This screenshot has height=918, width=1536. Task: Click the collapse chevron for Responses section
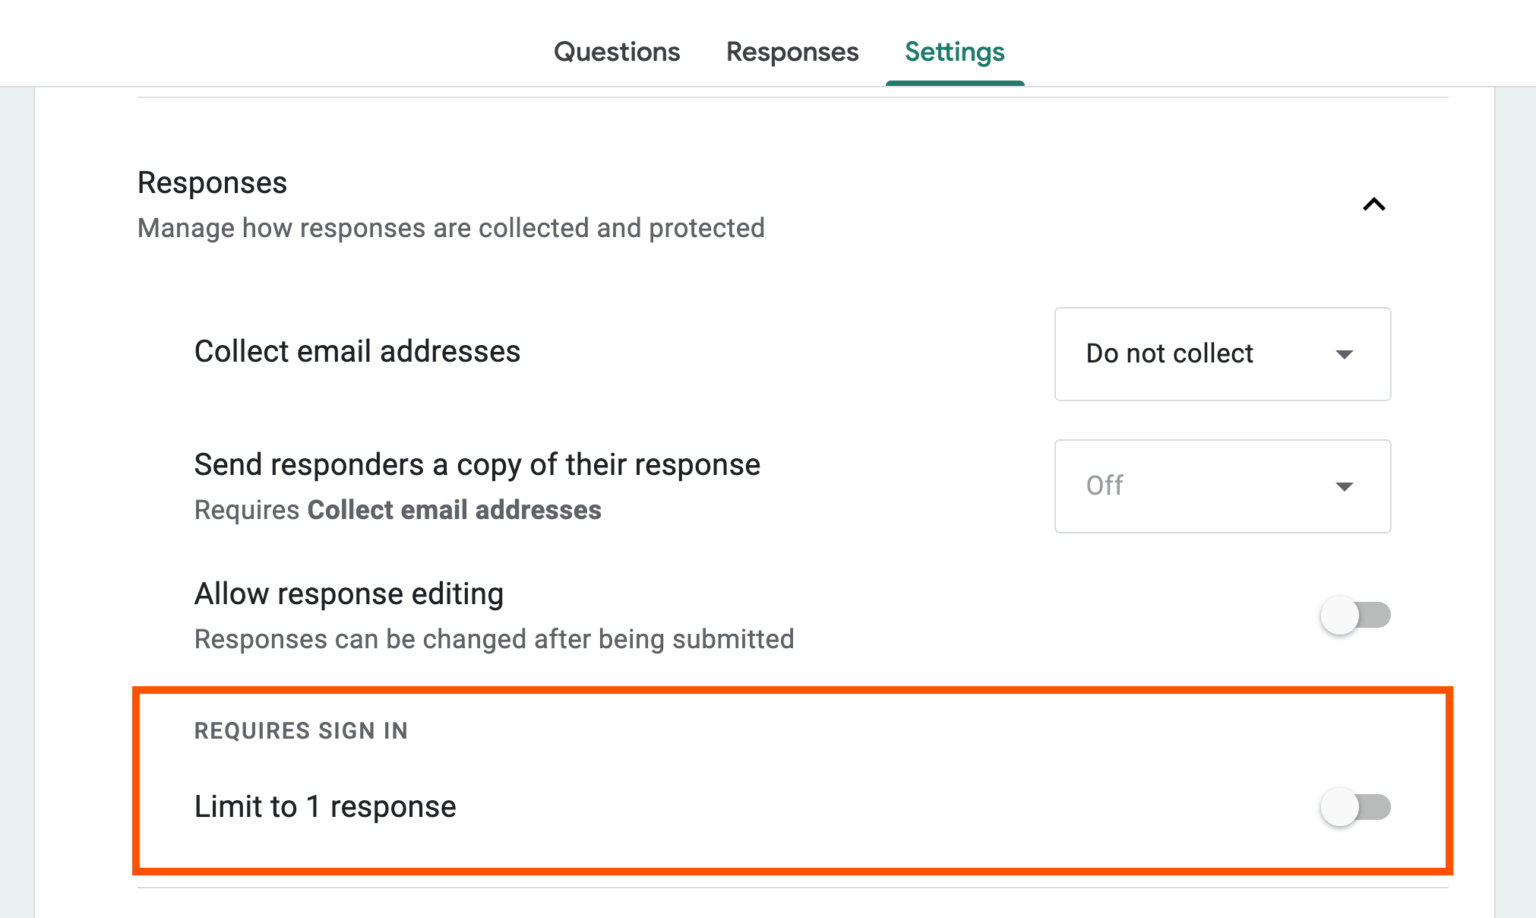click(1375, 204)
